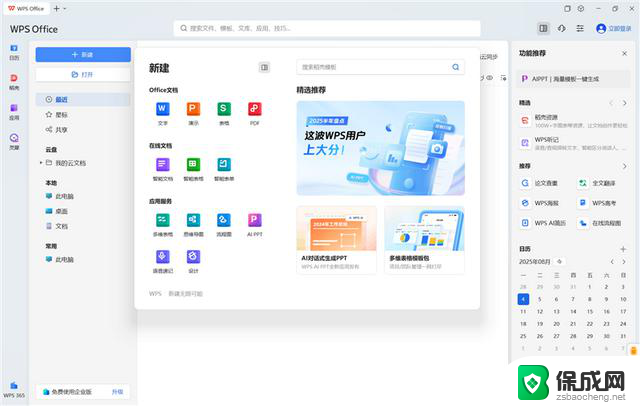Open the green 智能表格 icon

(x=193, y=164)
